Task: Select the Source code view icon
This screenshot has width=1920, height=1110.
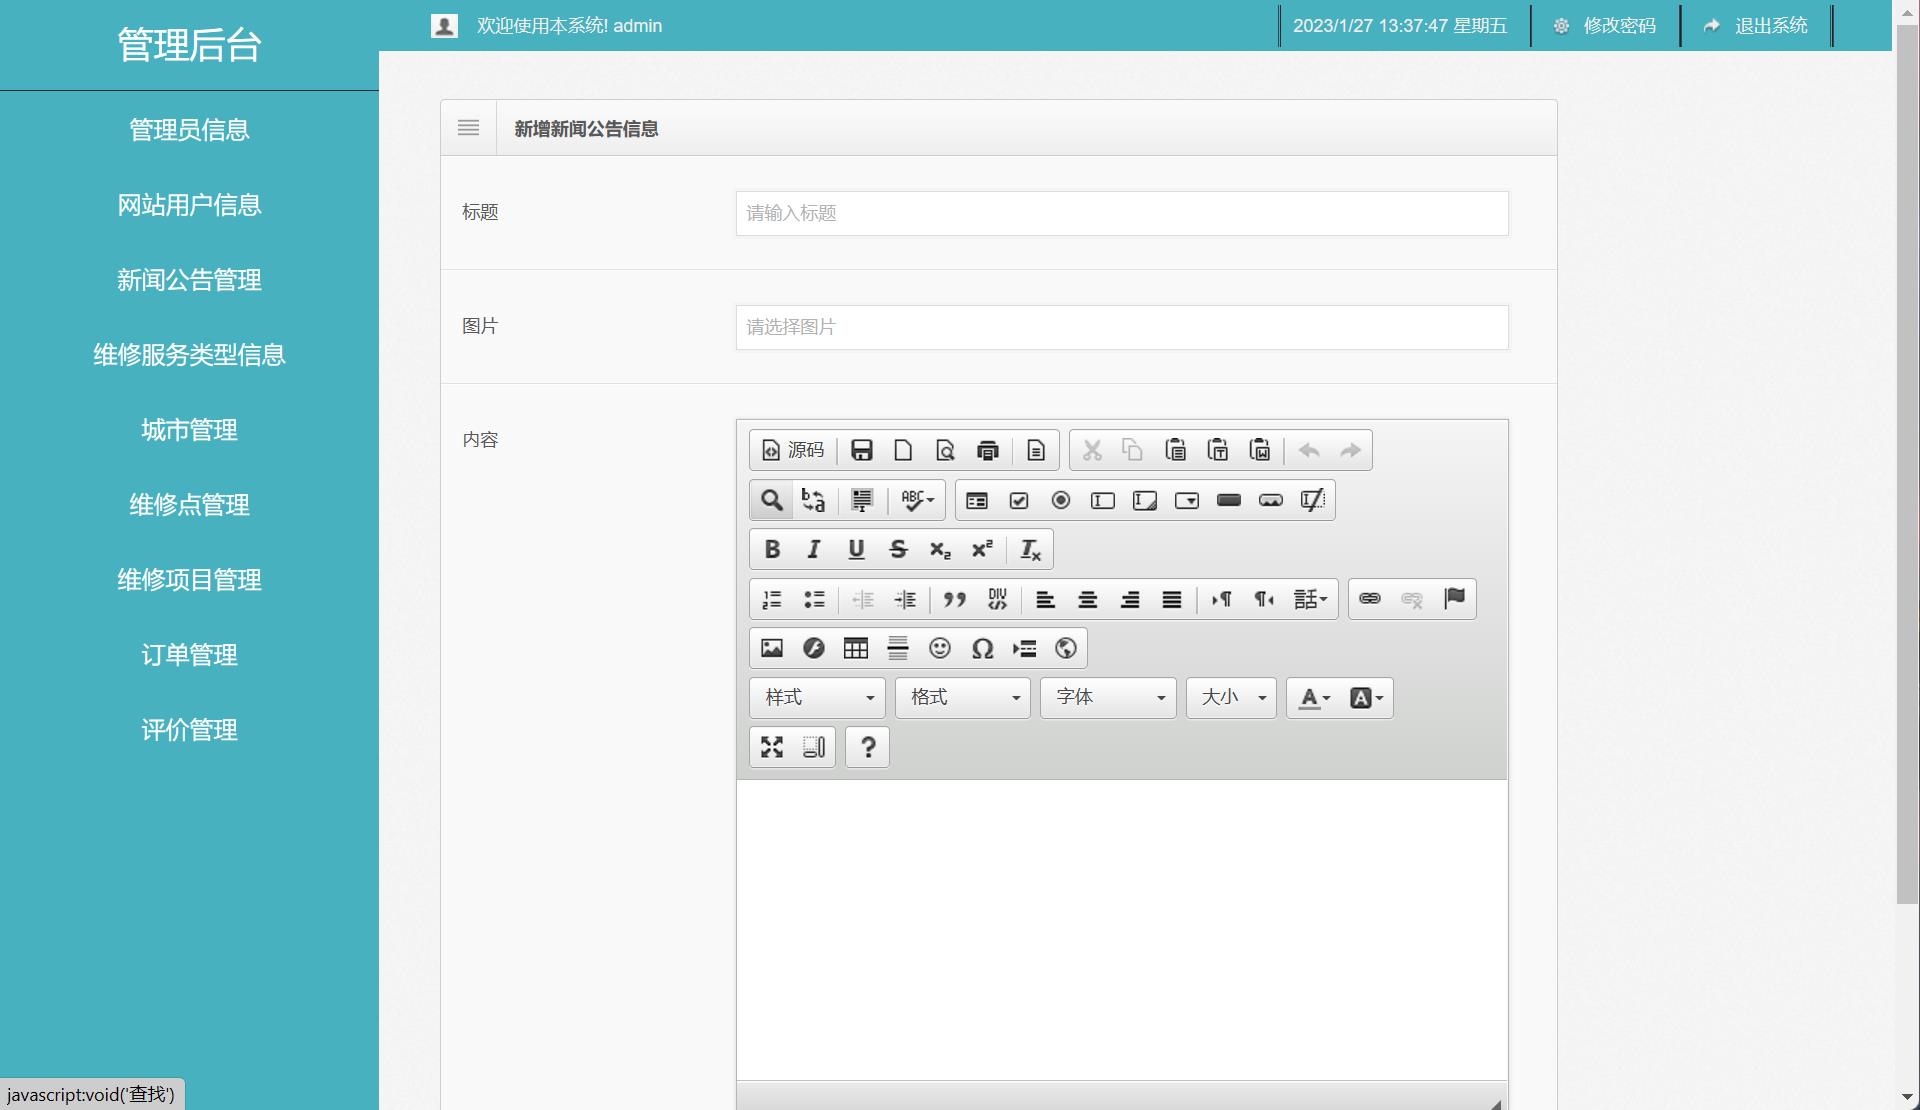Action: pyautogui.click(x=792, y=450)
